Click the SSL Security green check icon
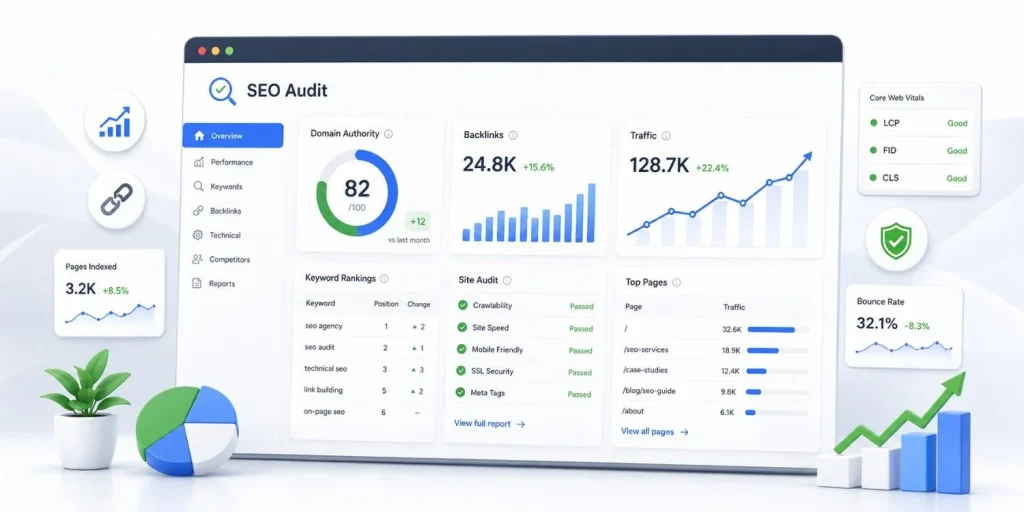The width and height of the screenshot is (1024, 512). click(x=461, y=371)
